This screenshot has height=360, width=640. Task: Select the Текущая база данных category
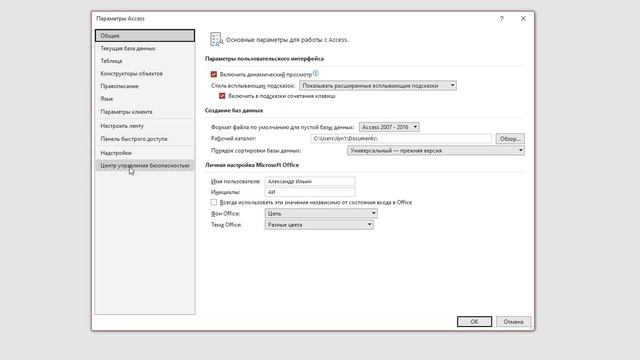click(x=145, y=48)
